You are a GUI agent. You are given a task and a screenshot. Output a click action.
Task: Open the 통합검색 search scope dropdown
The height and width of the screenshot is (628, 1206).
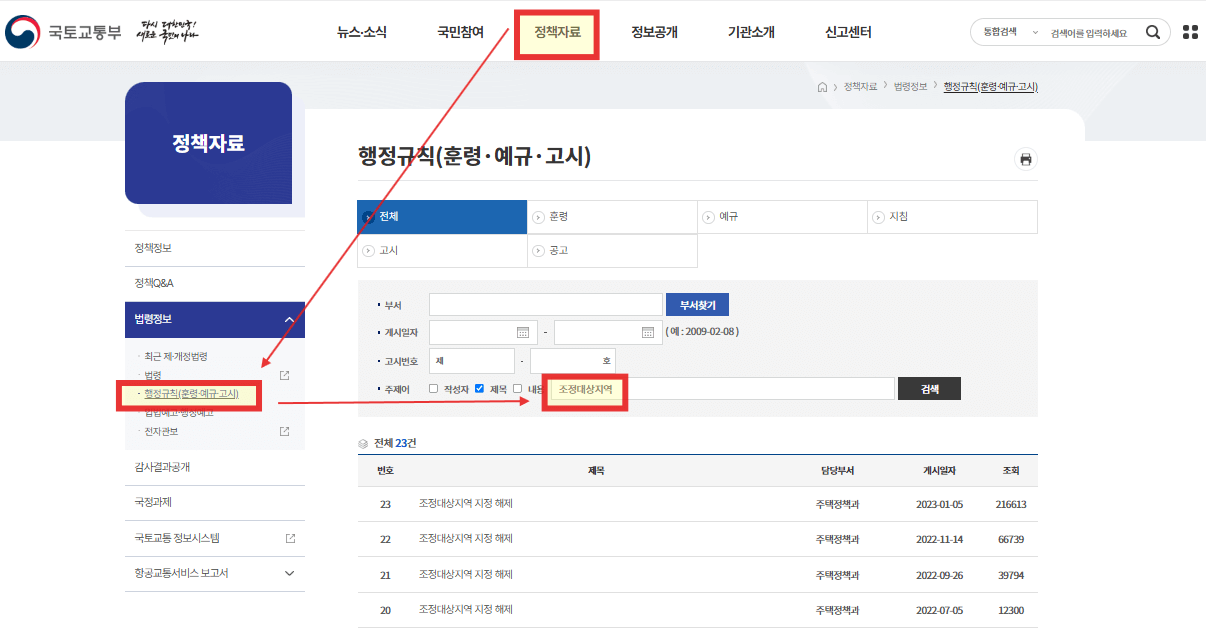coord(1008,31)
